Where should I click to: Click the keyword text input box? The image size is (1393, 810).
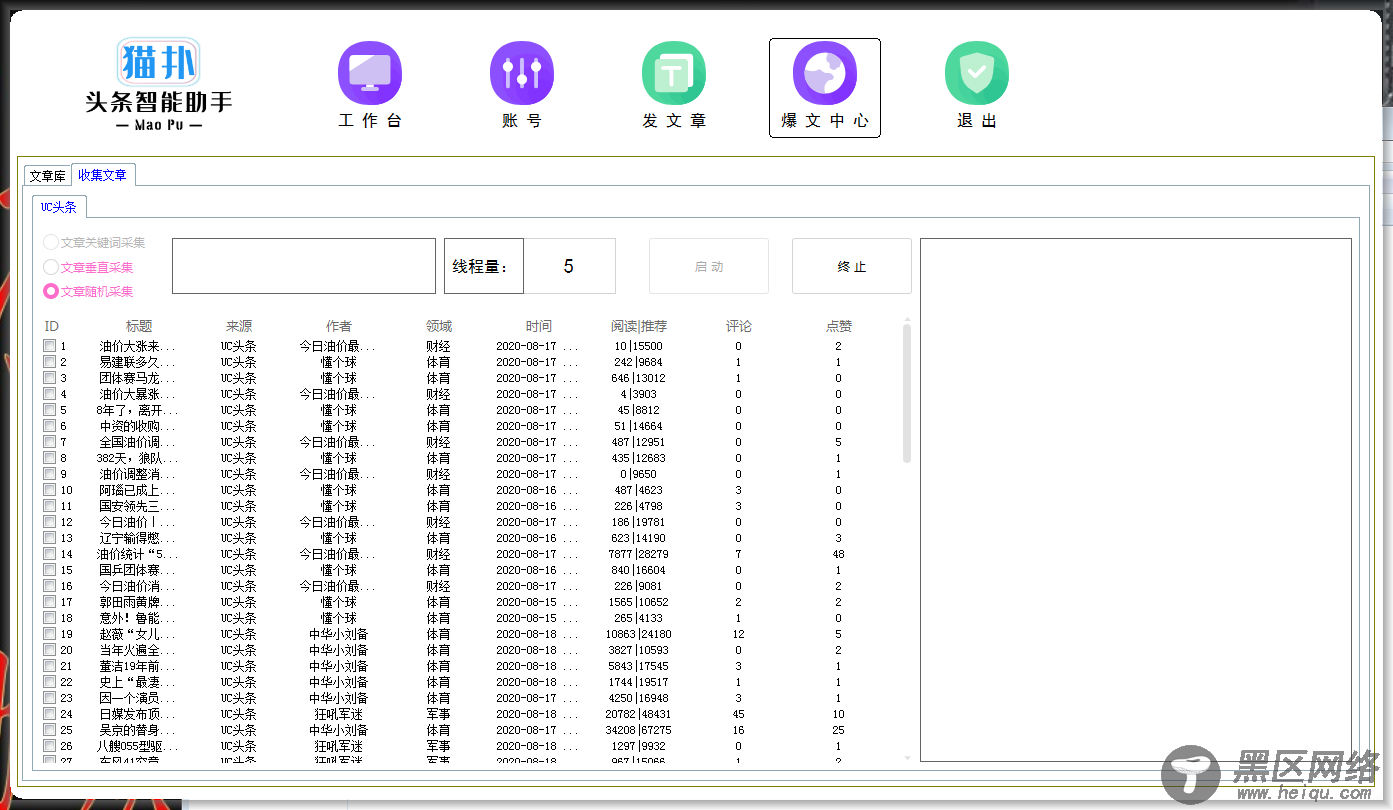click(304, 266)
